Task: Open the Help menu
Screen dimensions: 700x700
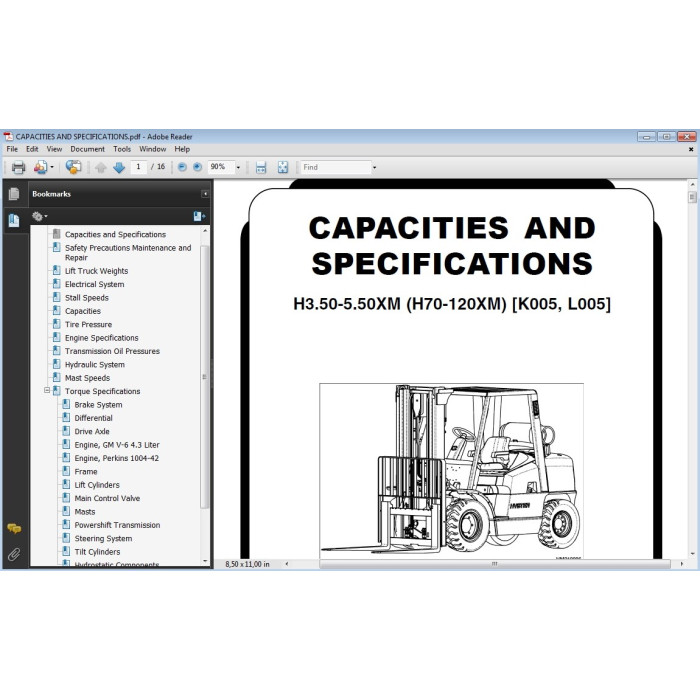Action: pos(182,149)
